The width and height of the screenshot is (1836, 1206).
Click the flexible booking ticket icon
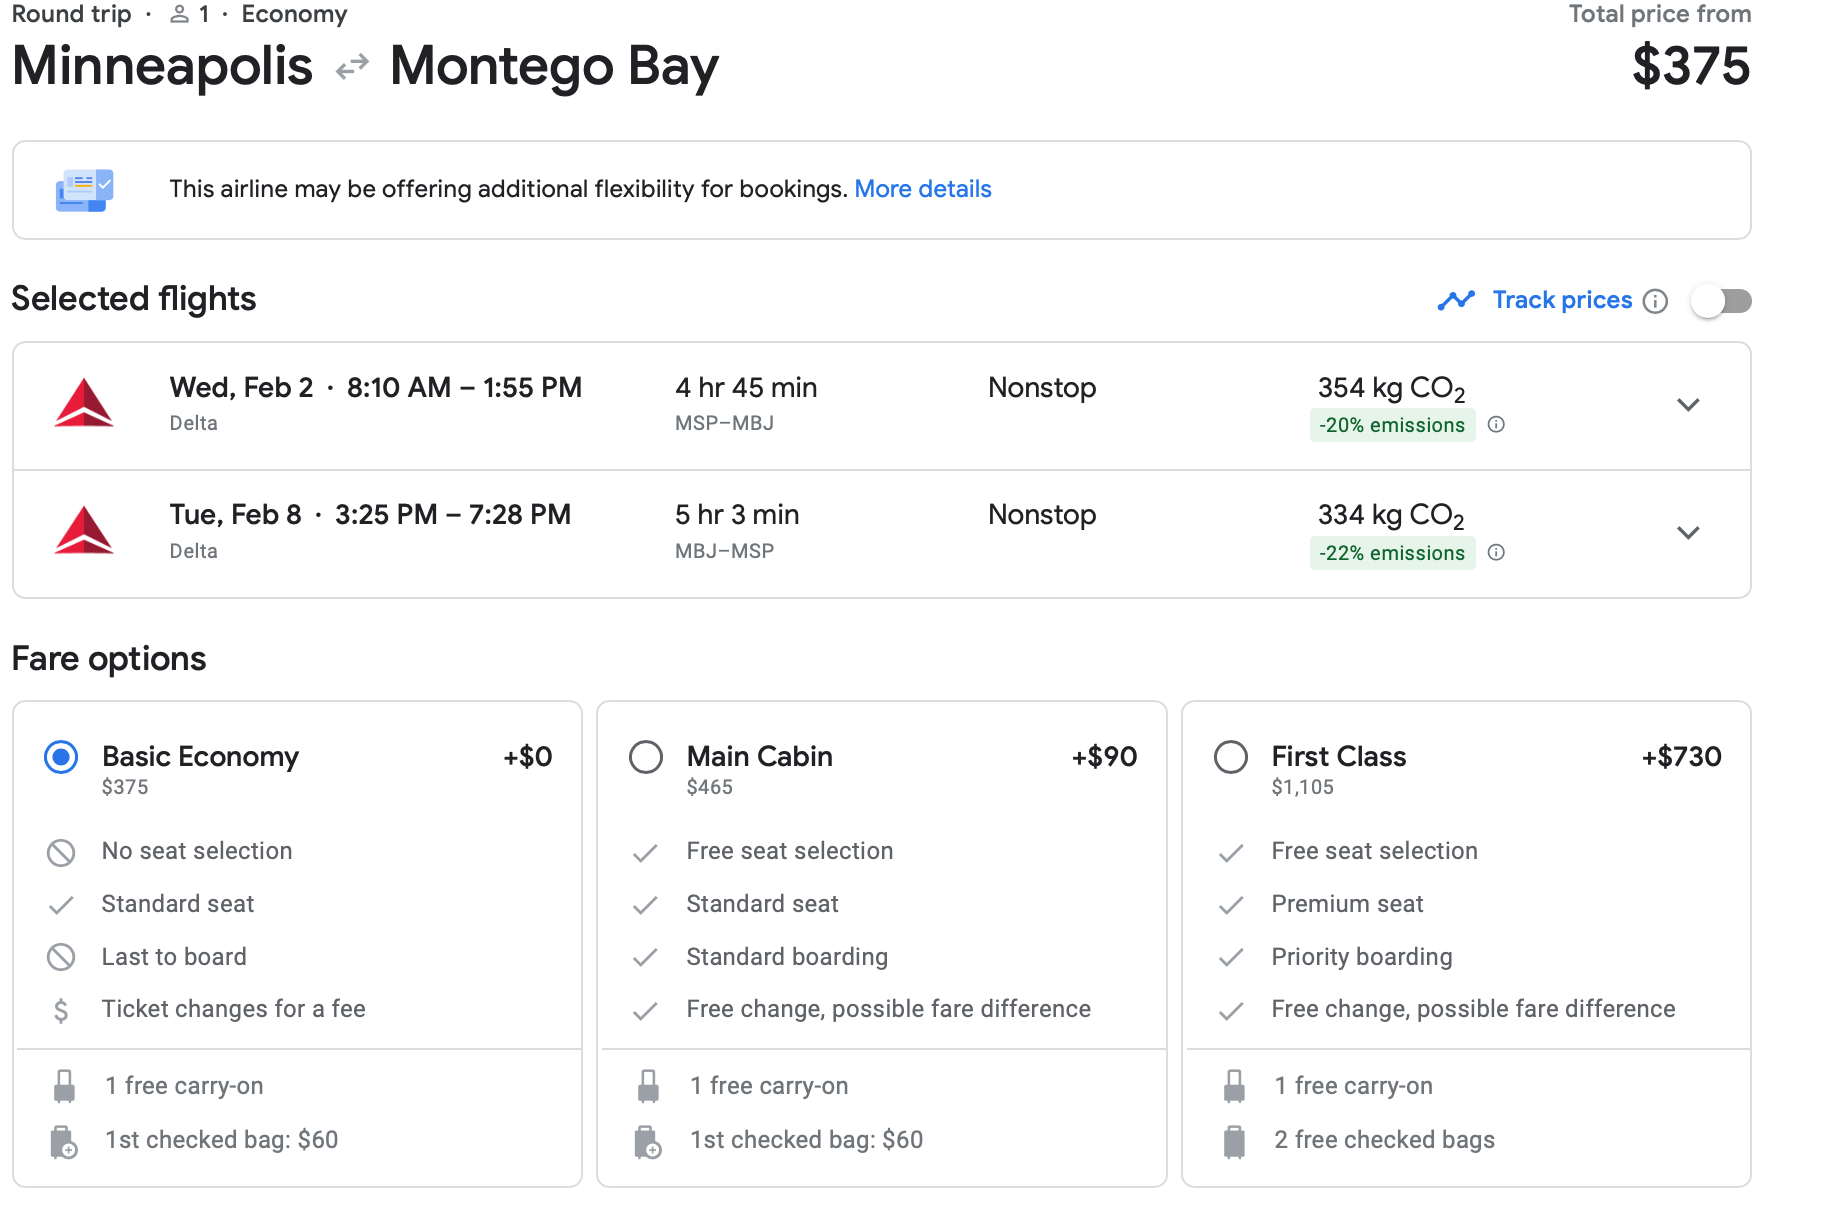point(84,190)
